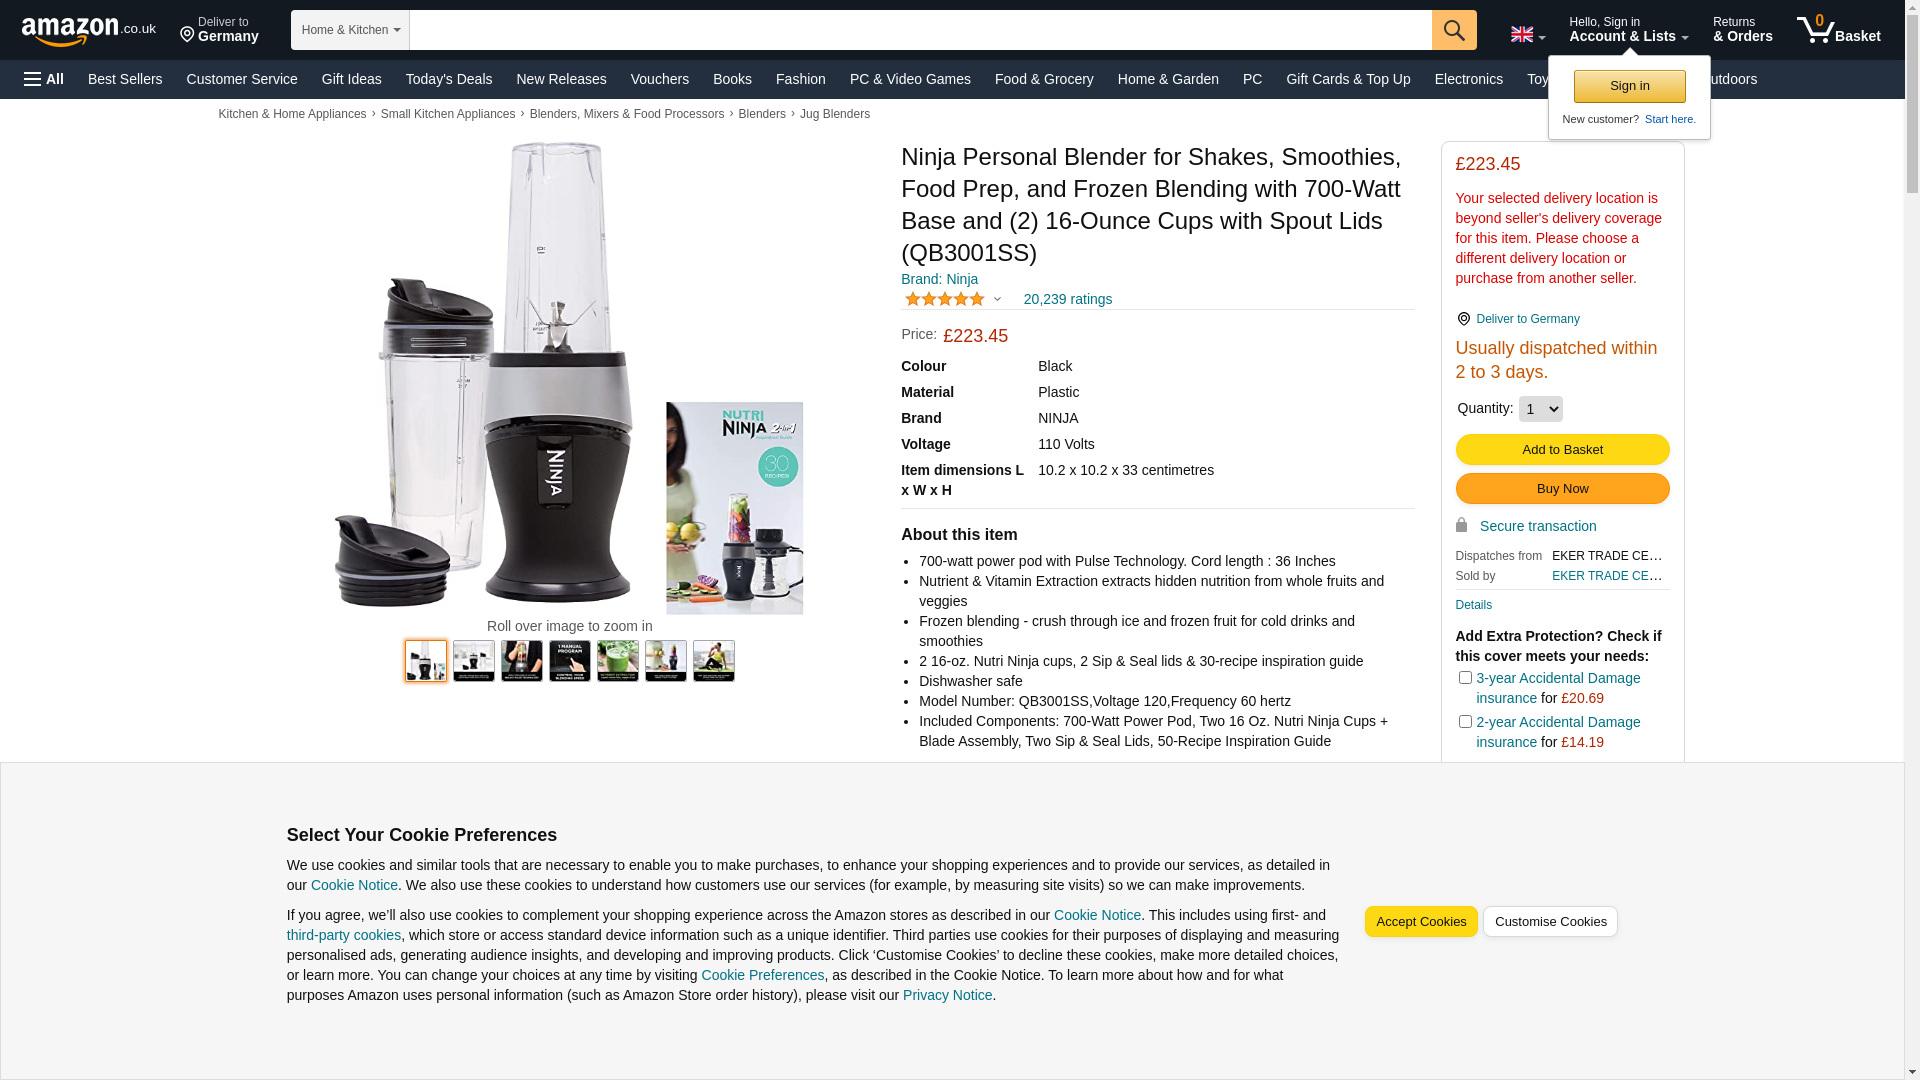Click the Accept Cookies button
This screenshot has width=1920, height=1080.
tap(1421, 922)
